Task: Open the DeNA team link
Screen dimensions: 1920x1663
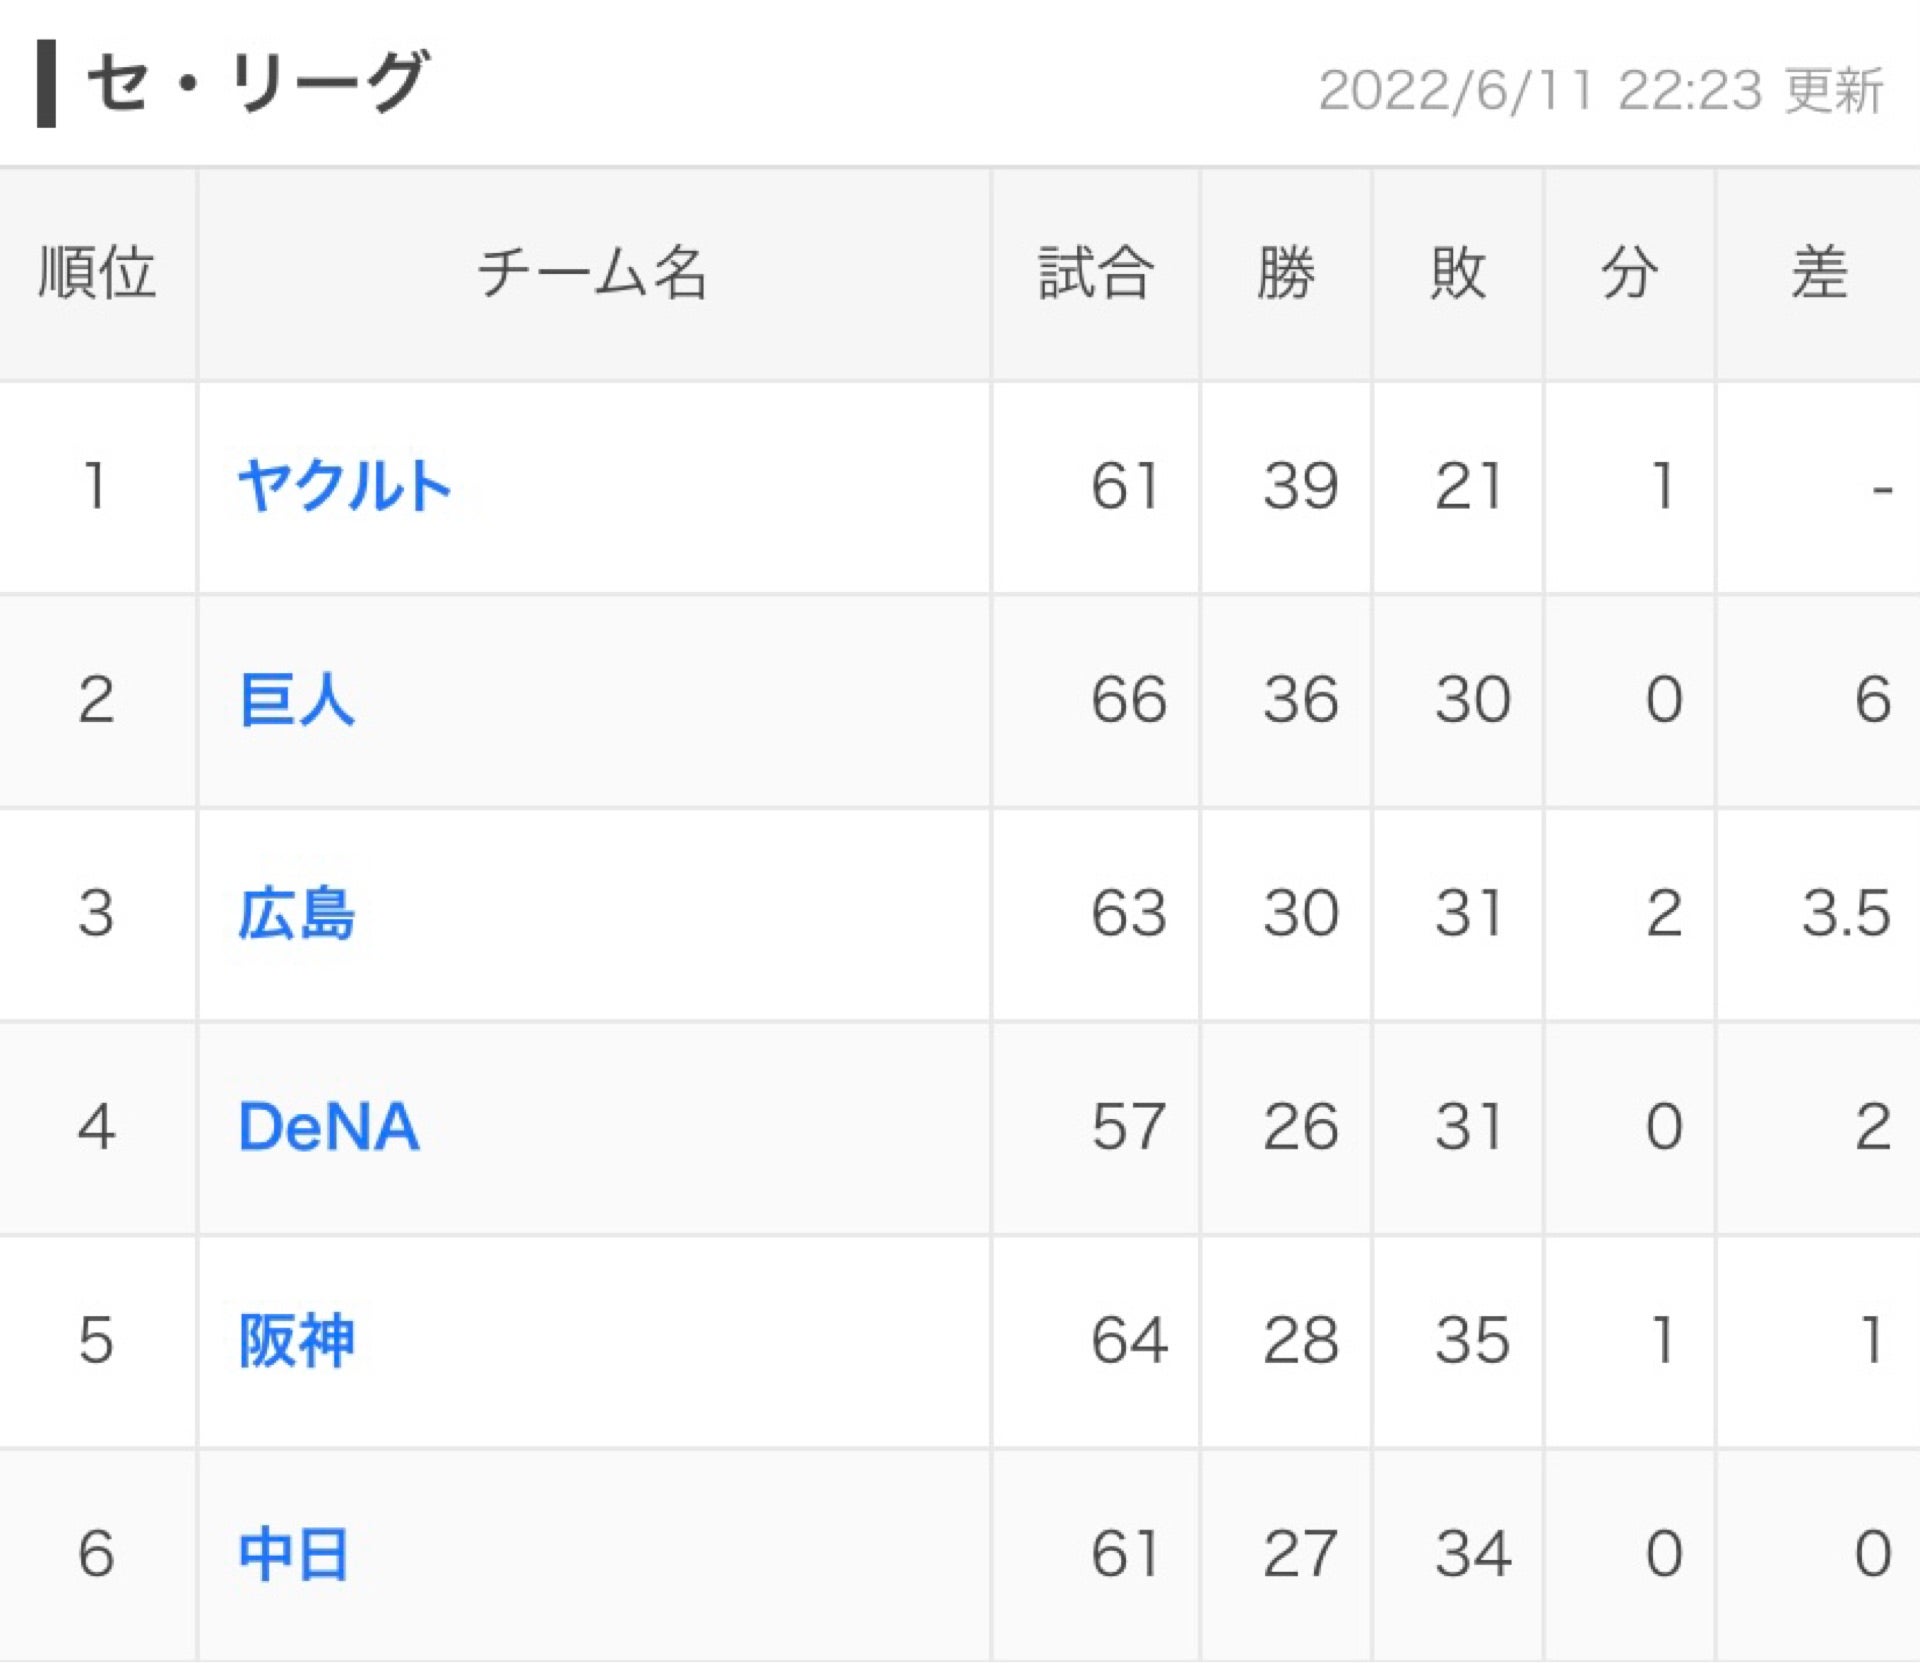Action: [329, 1127]
